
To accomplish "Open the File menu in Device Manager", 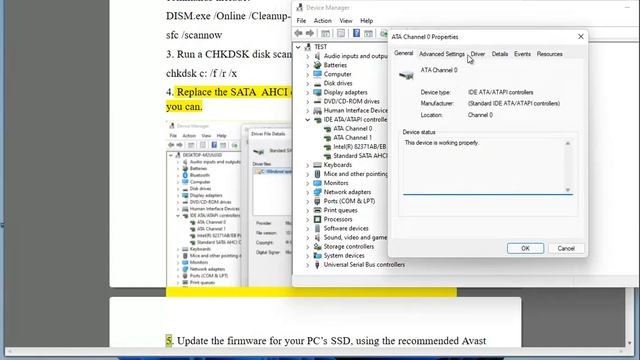I will (x=301, y=20).
